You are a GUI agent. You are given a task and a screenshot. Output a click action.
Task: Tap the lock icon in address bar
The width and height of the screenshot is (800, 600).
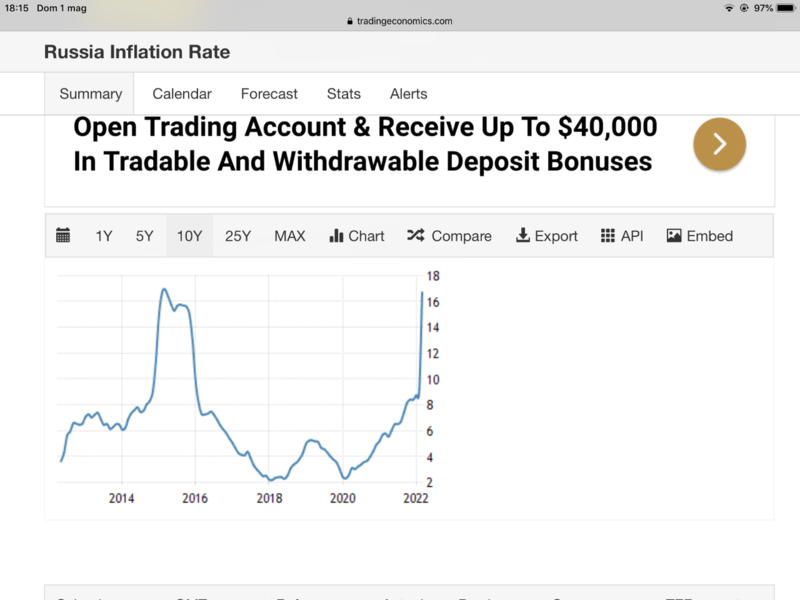(x=349, y=21)
